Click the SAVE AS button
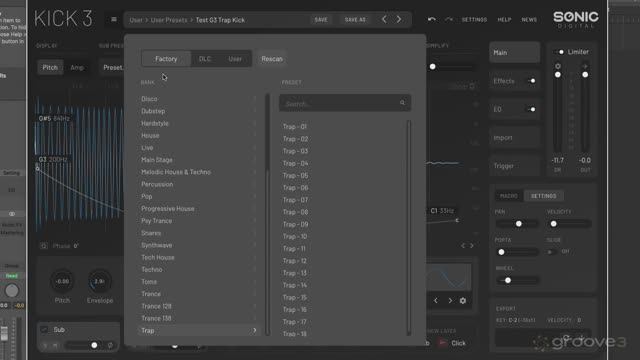Image resolution: width=640 pixels, height=360 pixels. click(355, 20)
